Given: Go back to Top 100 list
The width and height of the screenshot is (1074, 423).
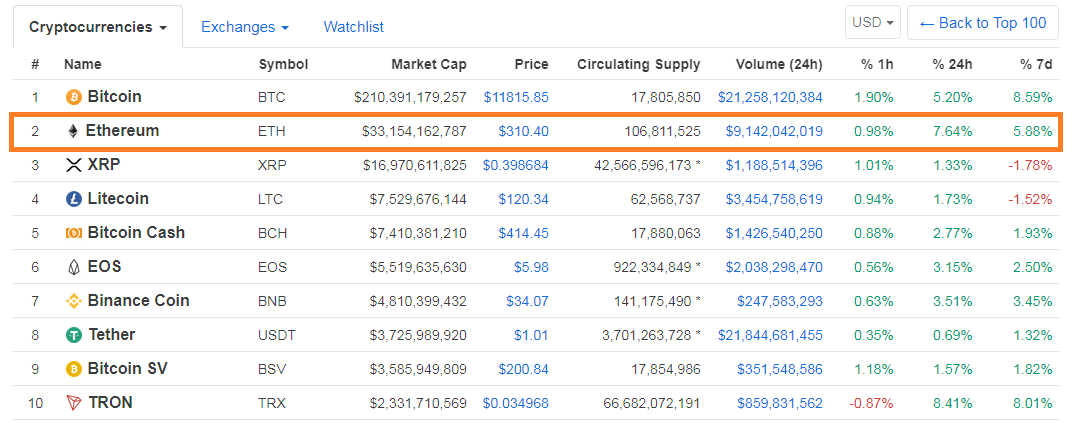Looking at the screenshot, I should coord(981,22).
